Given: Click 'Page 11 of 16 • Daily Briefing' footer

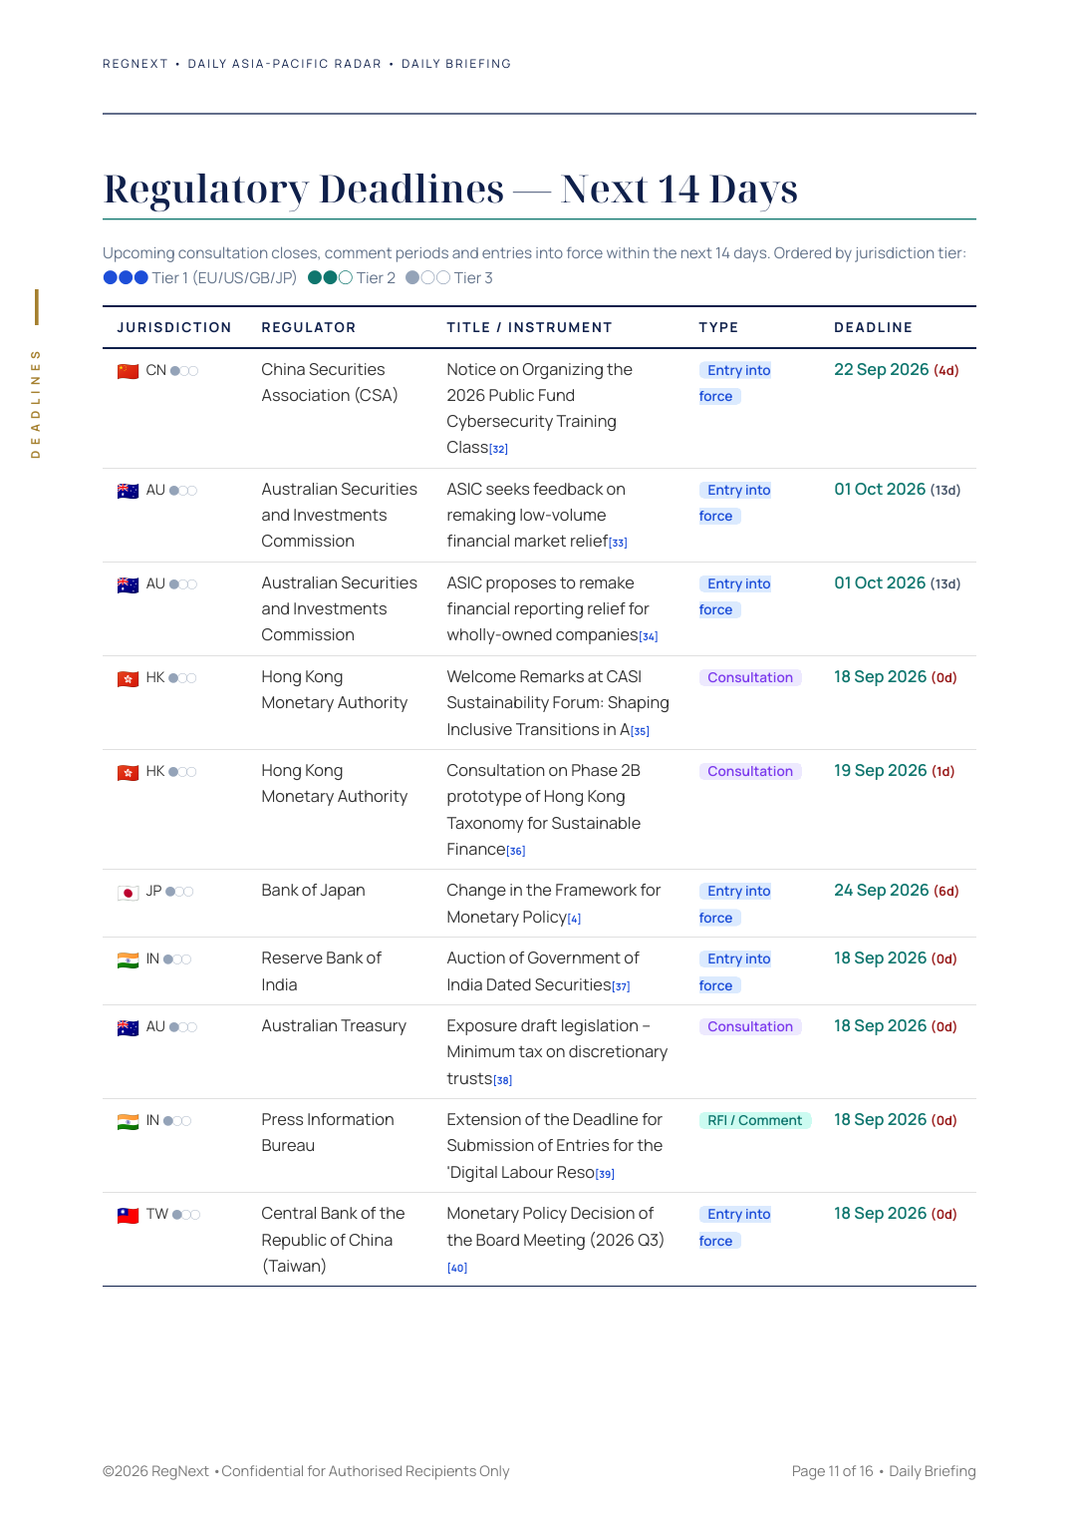Looking at the screenshot, I should (x=884, y=1472).
